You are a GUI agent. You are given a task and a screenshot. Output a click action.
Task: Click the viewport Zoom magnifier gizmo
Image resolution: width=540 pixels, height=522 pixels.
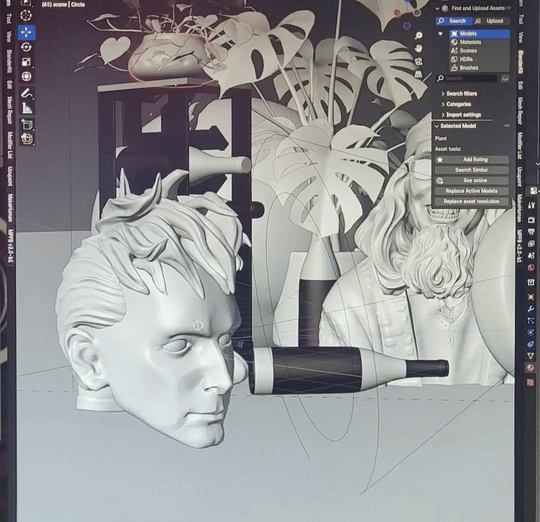(419, 35)
